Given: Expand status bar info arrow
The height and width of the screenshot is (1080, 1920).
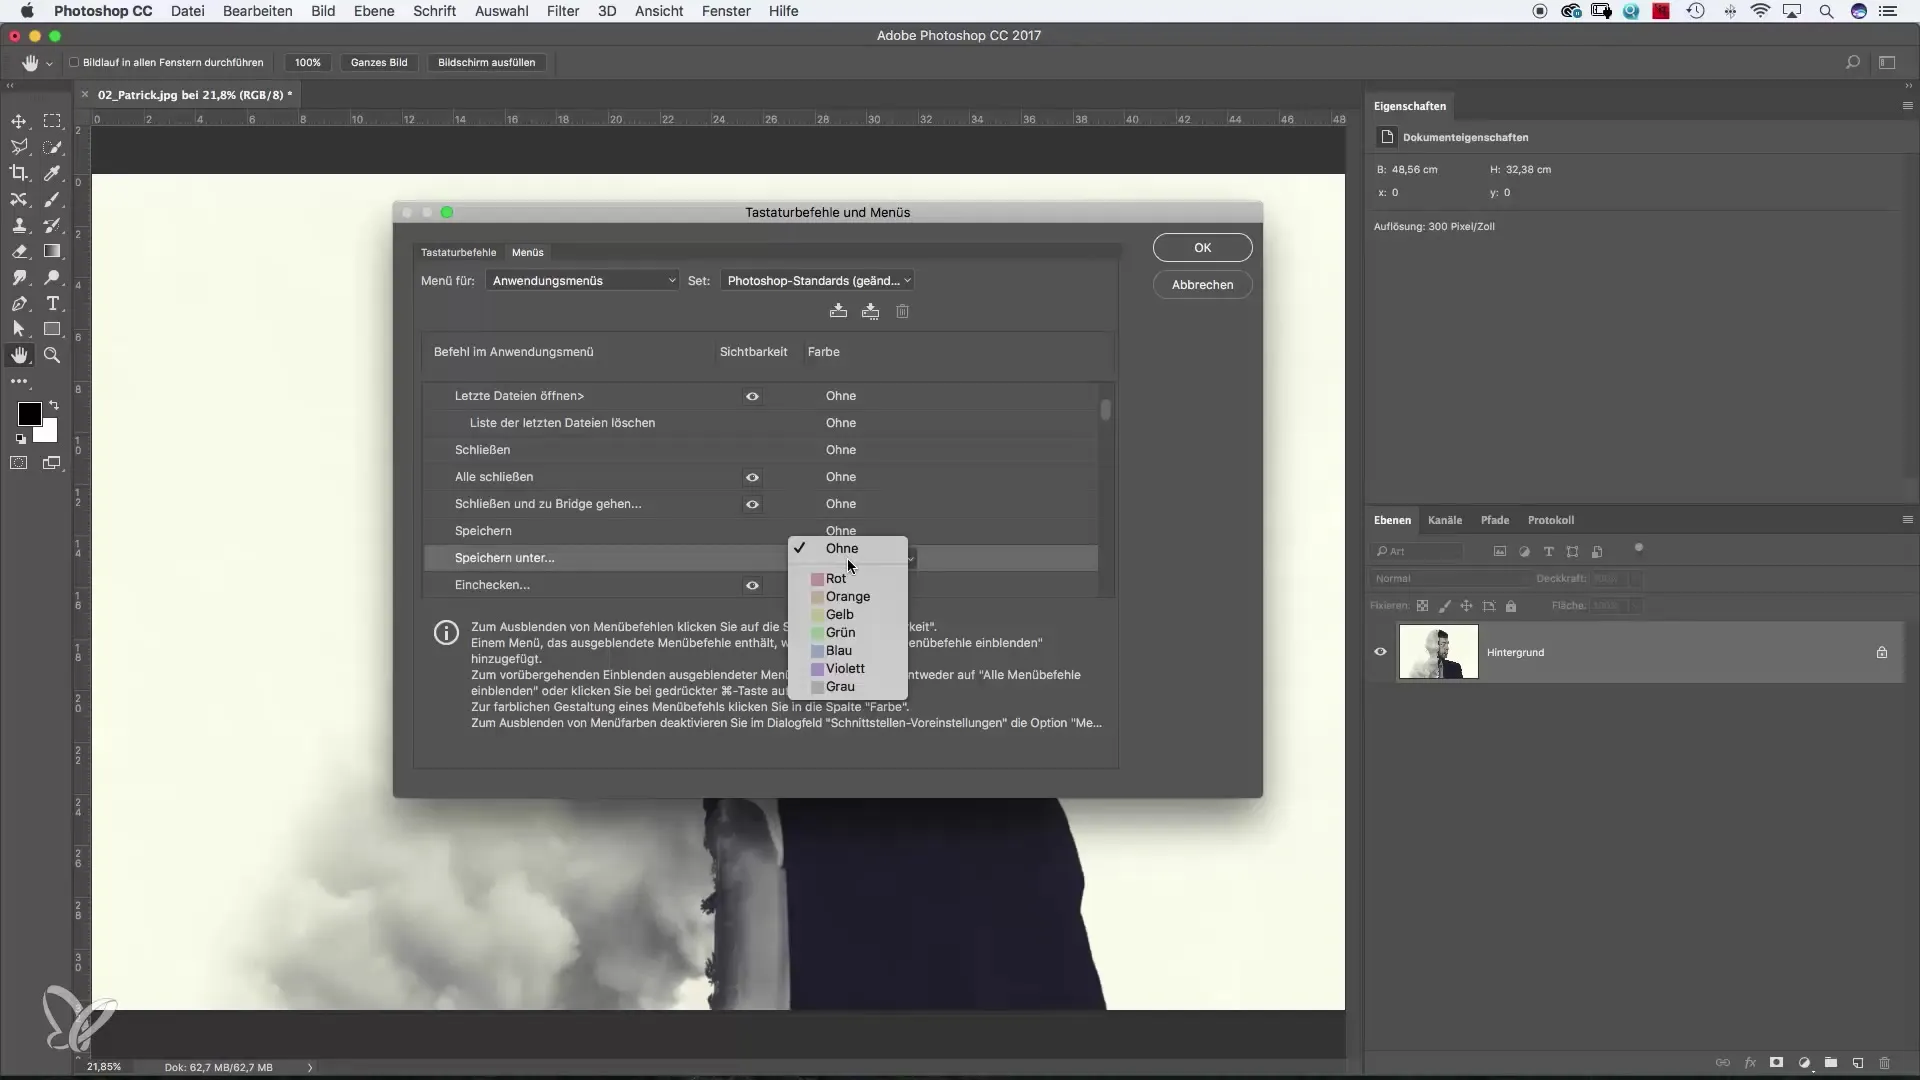Looking at the screenshot, I should [x=310, y=1067].
